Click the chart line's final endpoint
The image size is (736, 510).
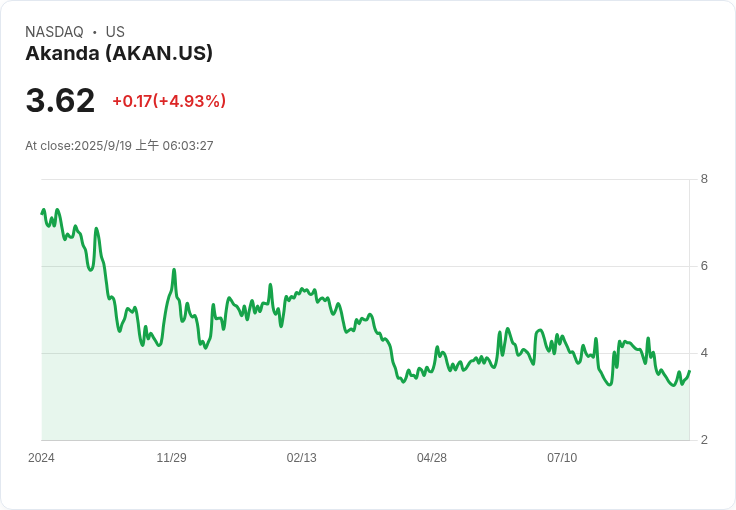[689, 371]
